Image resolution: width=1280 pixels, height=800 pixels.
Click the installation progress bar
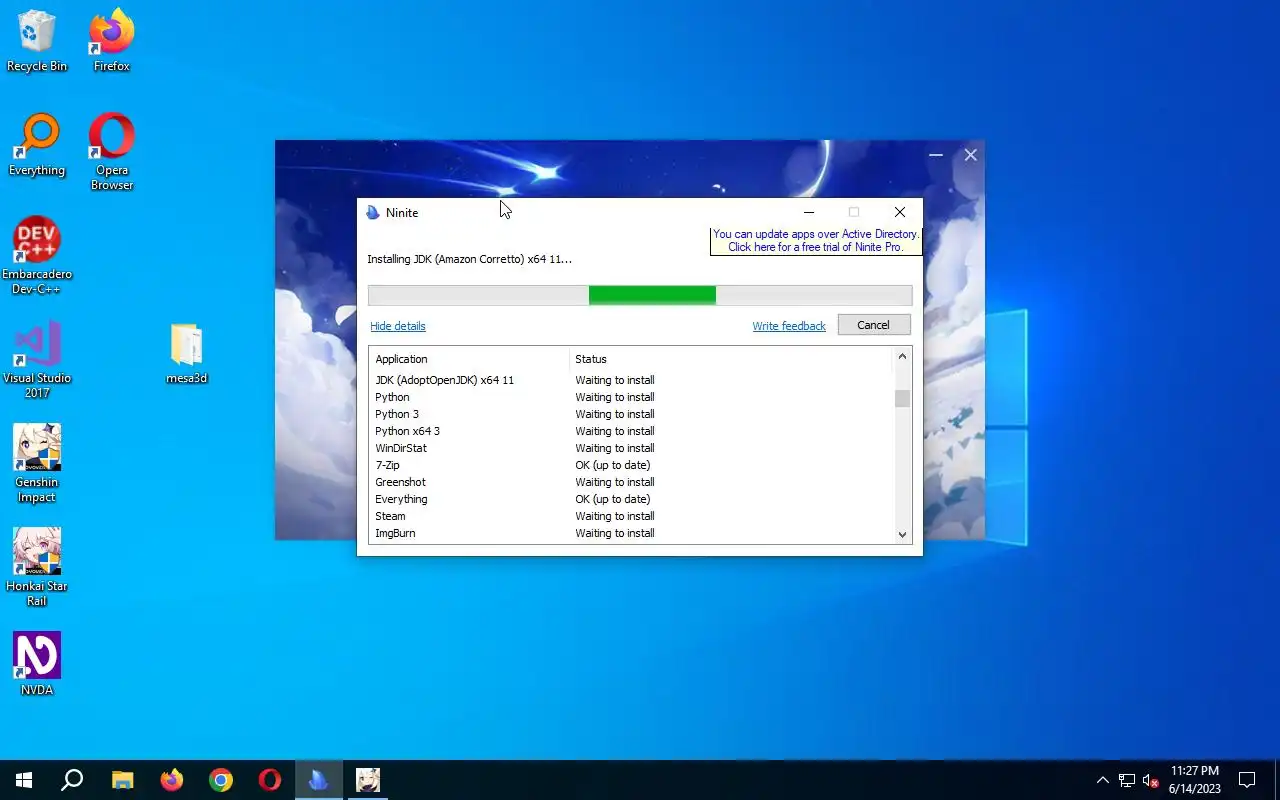tap(640, 295)
